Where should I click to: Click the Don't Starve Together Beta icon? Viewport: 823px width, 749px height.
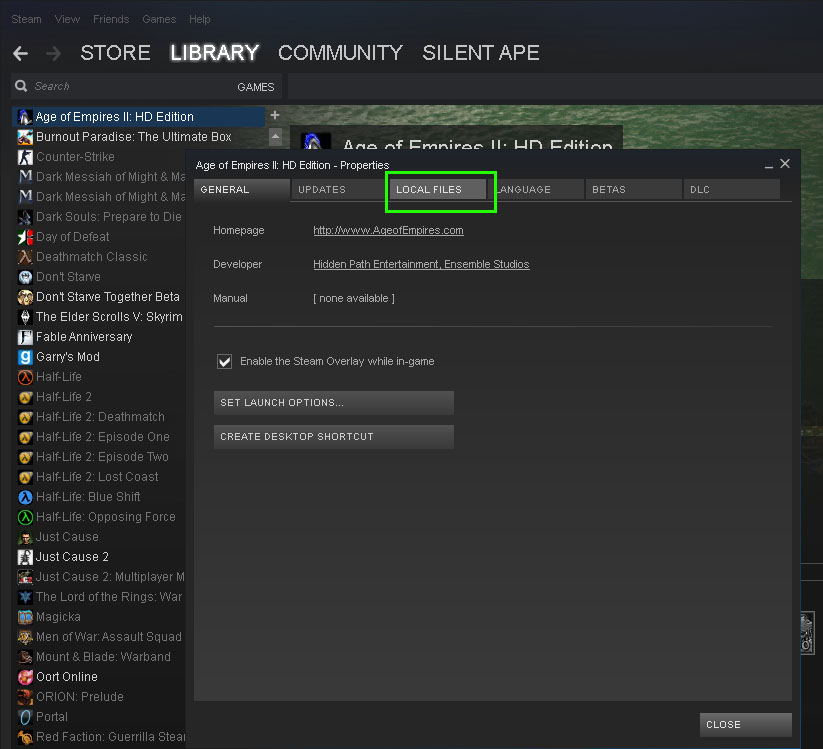25,297
